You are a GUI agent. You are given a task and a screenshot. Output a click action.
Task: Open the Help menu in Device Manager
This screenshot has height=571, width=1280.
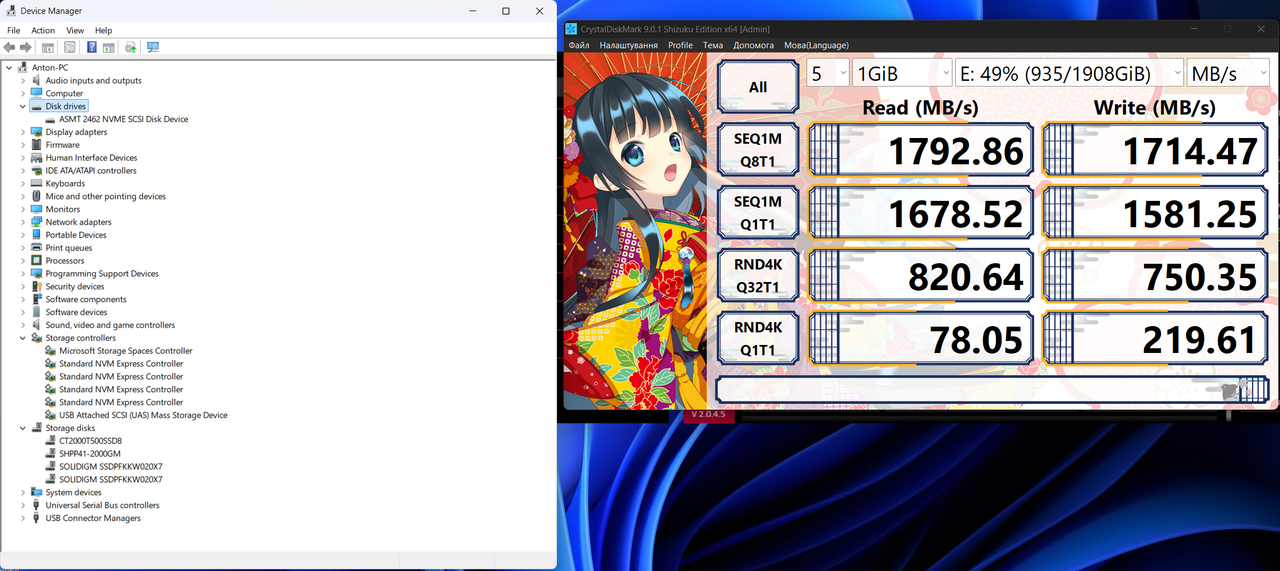tap(103, 30)
